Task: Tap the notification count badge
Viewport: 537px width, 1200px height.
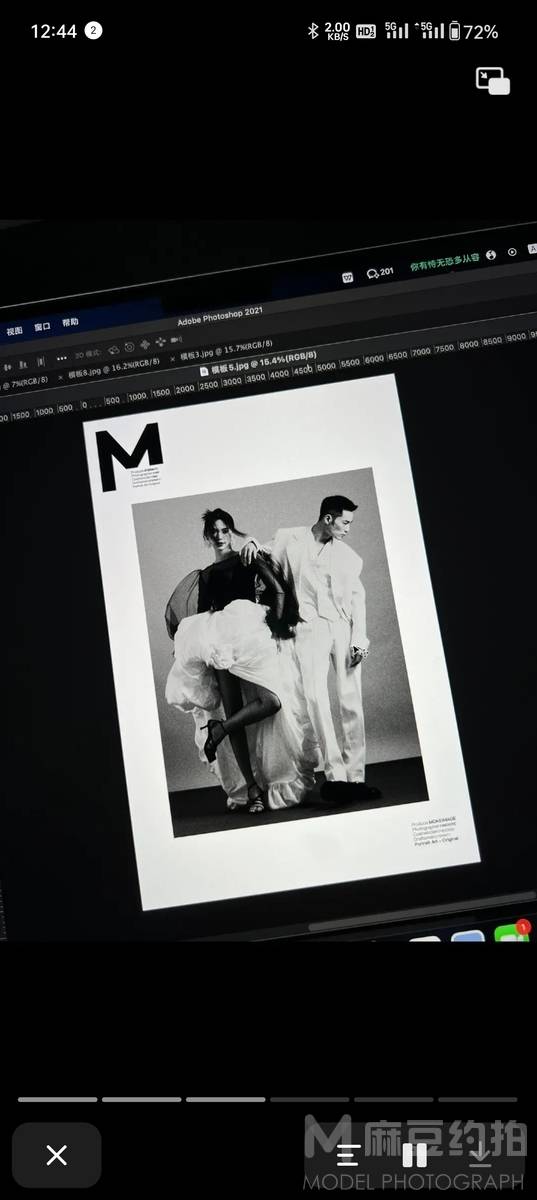Action: 93,31
